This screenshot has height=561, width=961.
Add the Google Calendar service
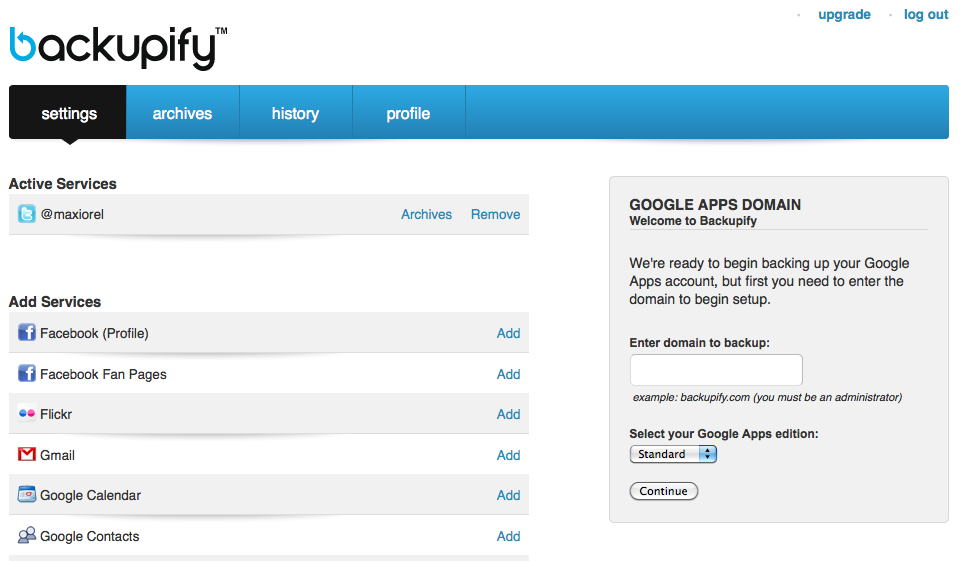(x=508, y=495)
